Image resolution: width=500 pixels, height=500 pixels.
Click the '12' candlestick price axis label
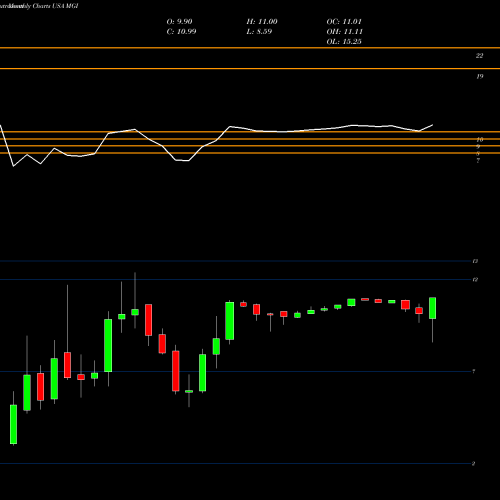[475, 279]
